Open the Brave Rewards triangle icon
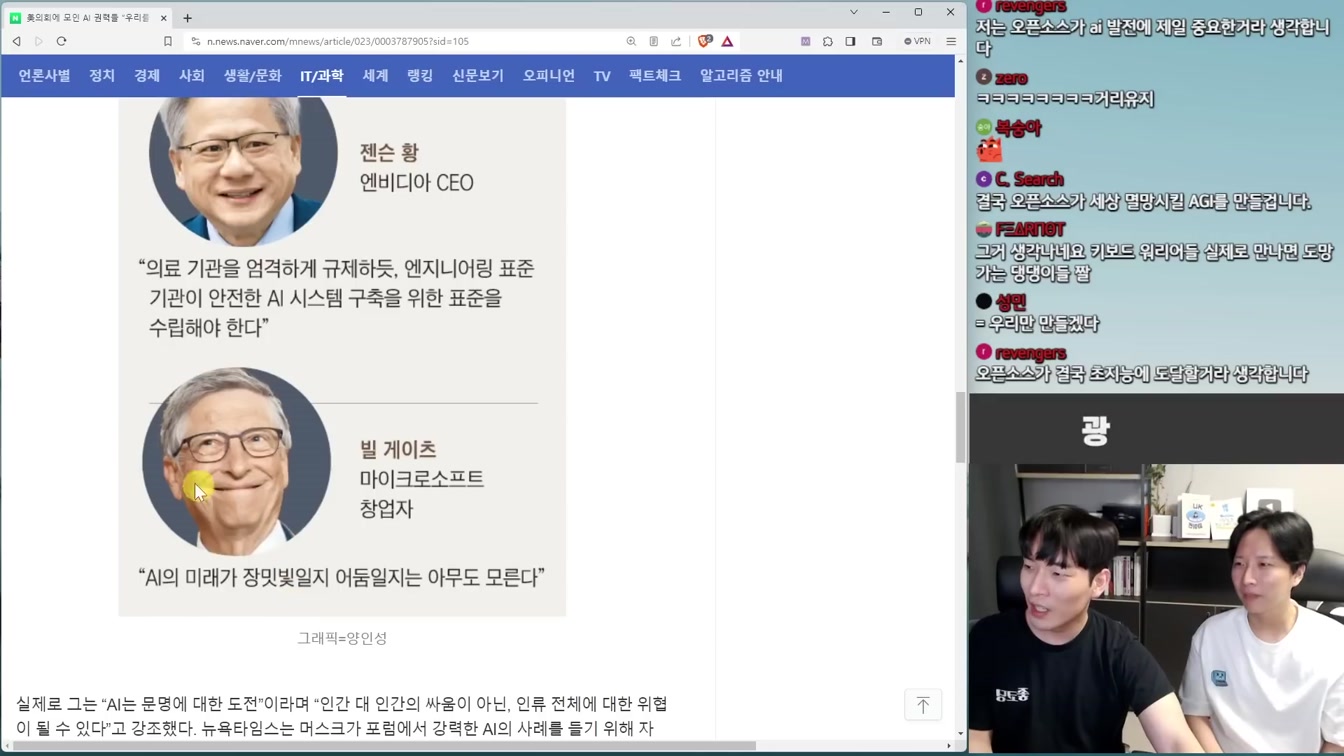The width and height of the screenshot is (1344, 756). [x=727, y=41]
